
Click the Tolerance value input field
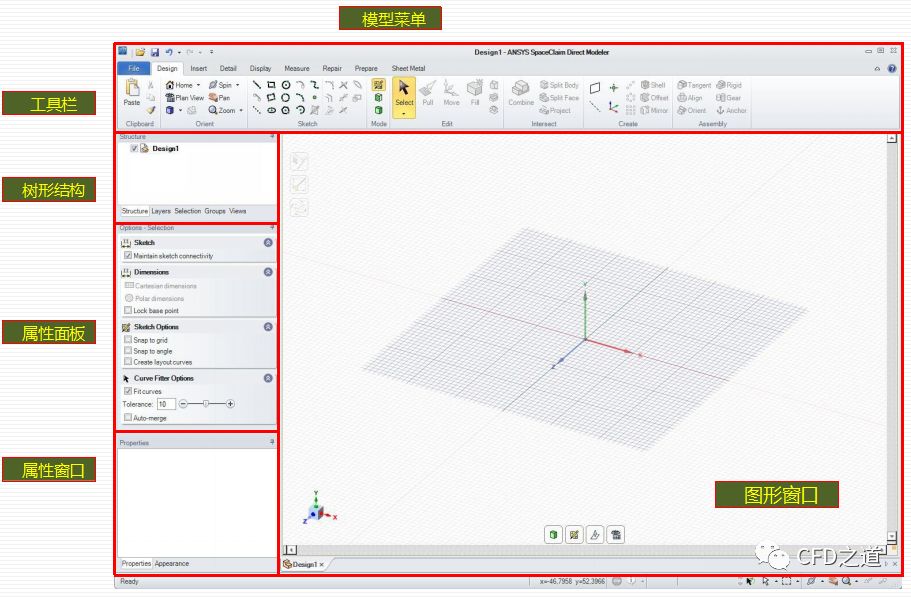click(166, 404)
